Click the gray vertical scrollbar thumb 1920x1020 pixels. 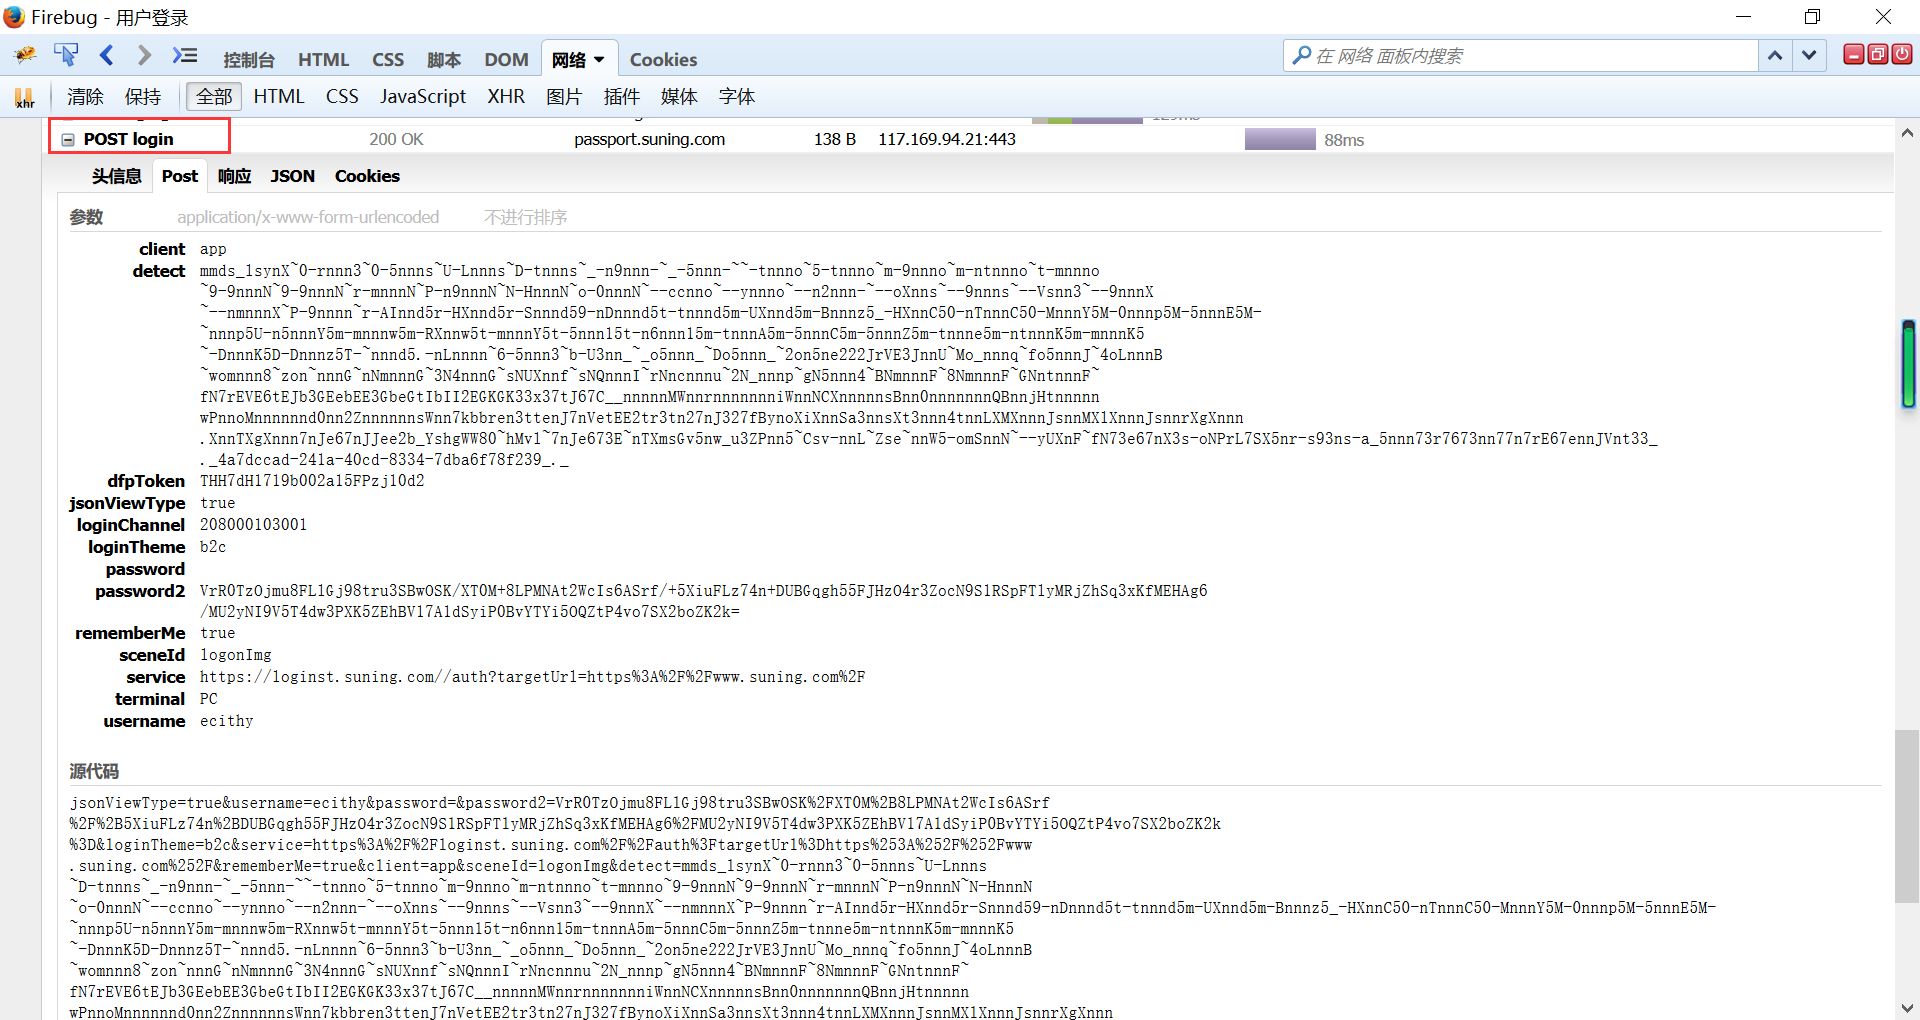coord(1907,817)
